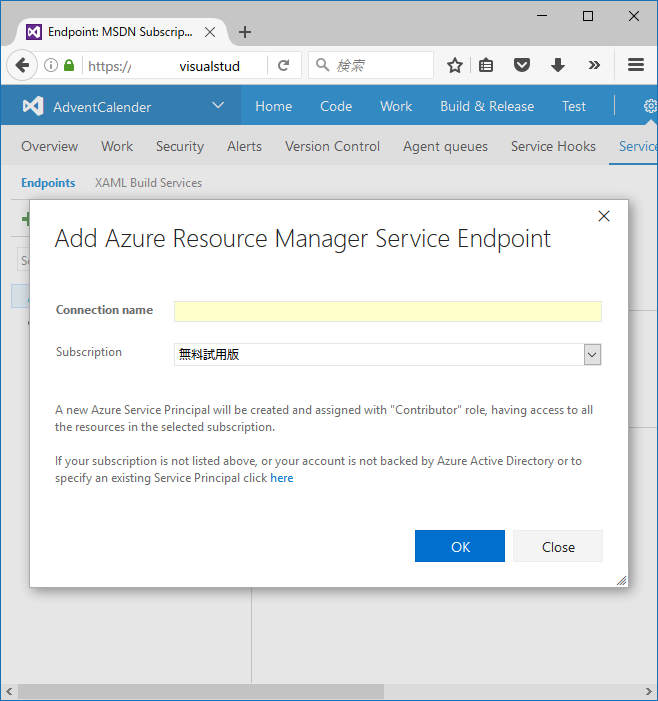Switch to Version Control tab
Image resolution: width=658 pixels, height=701 pixels.
332,146
